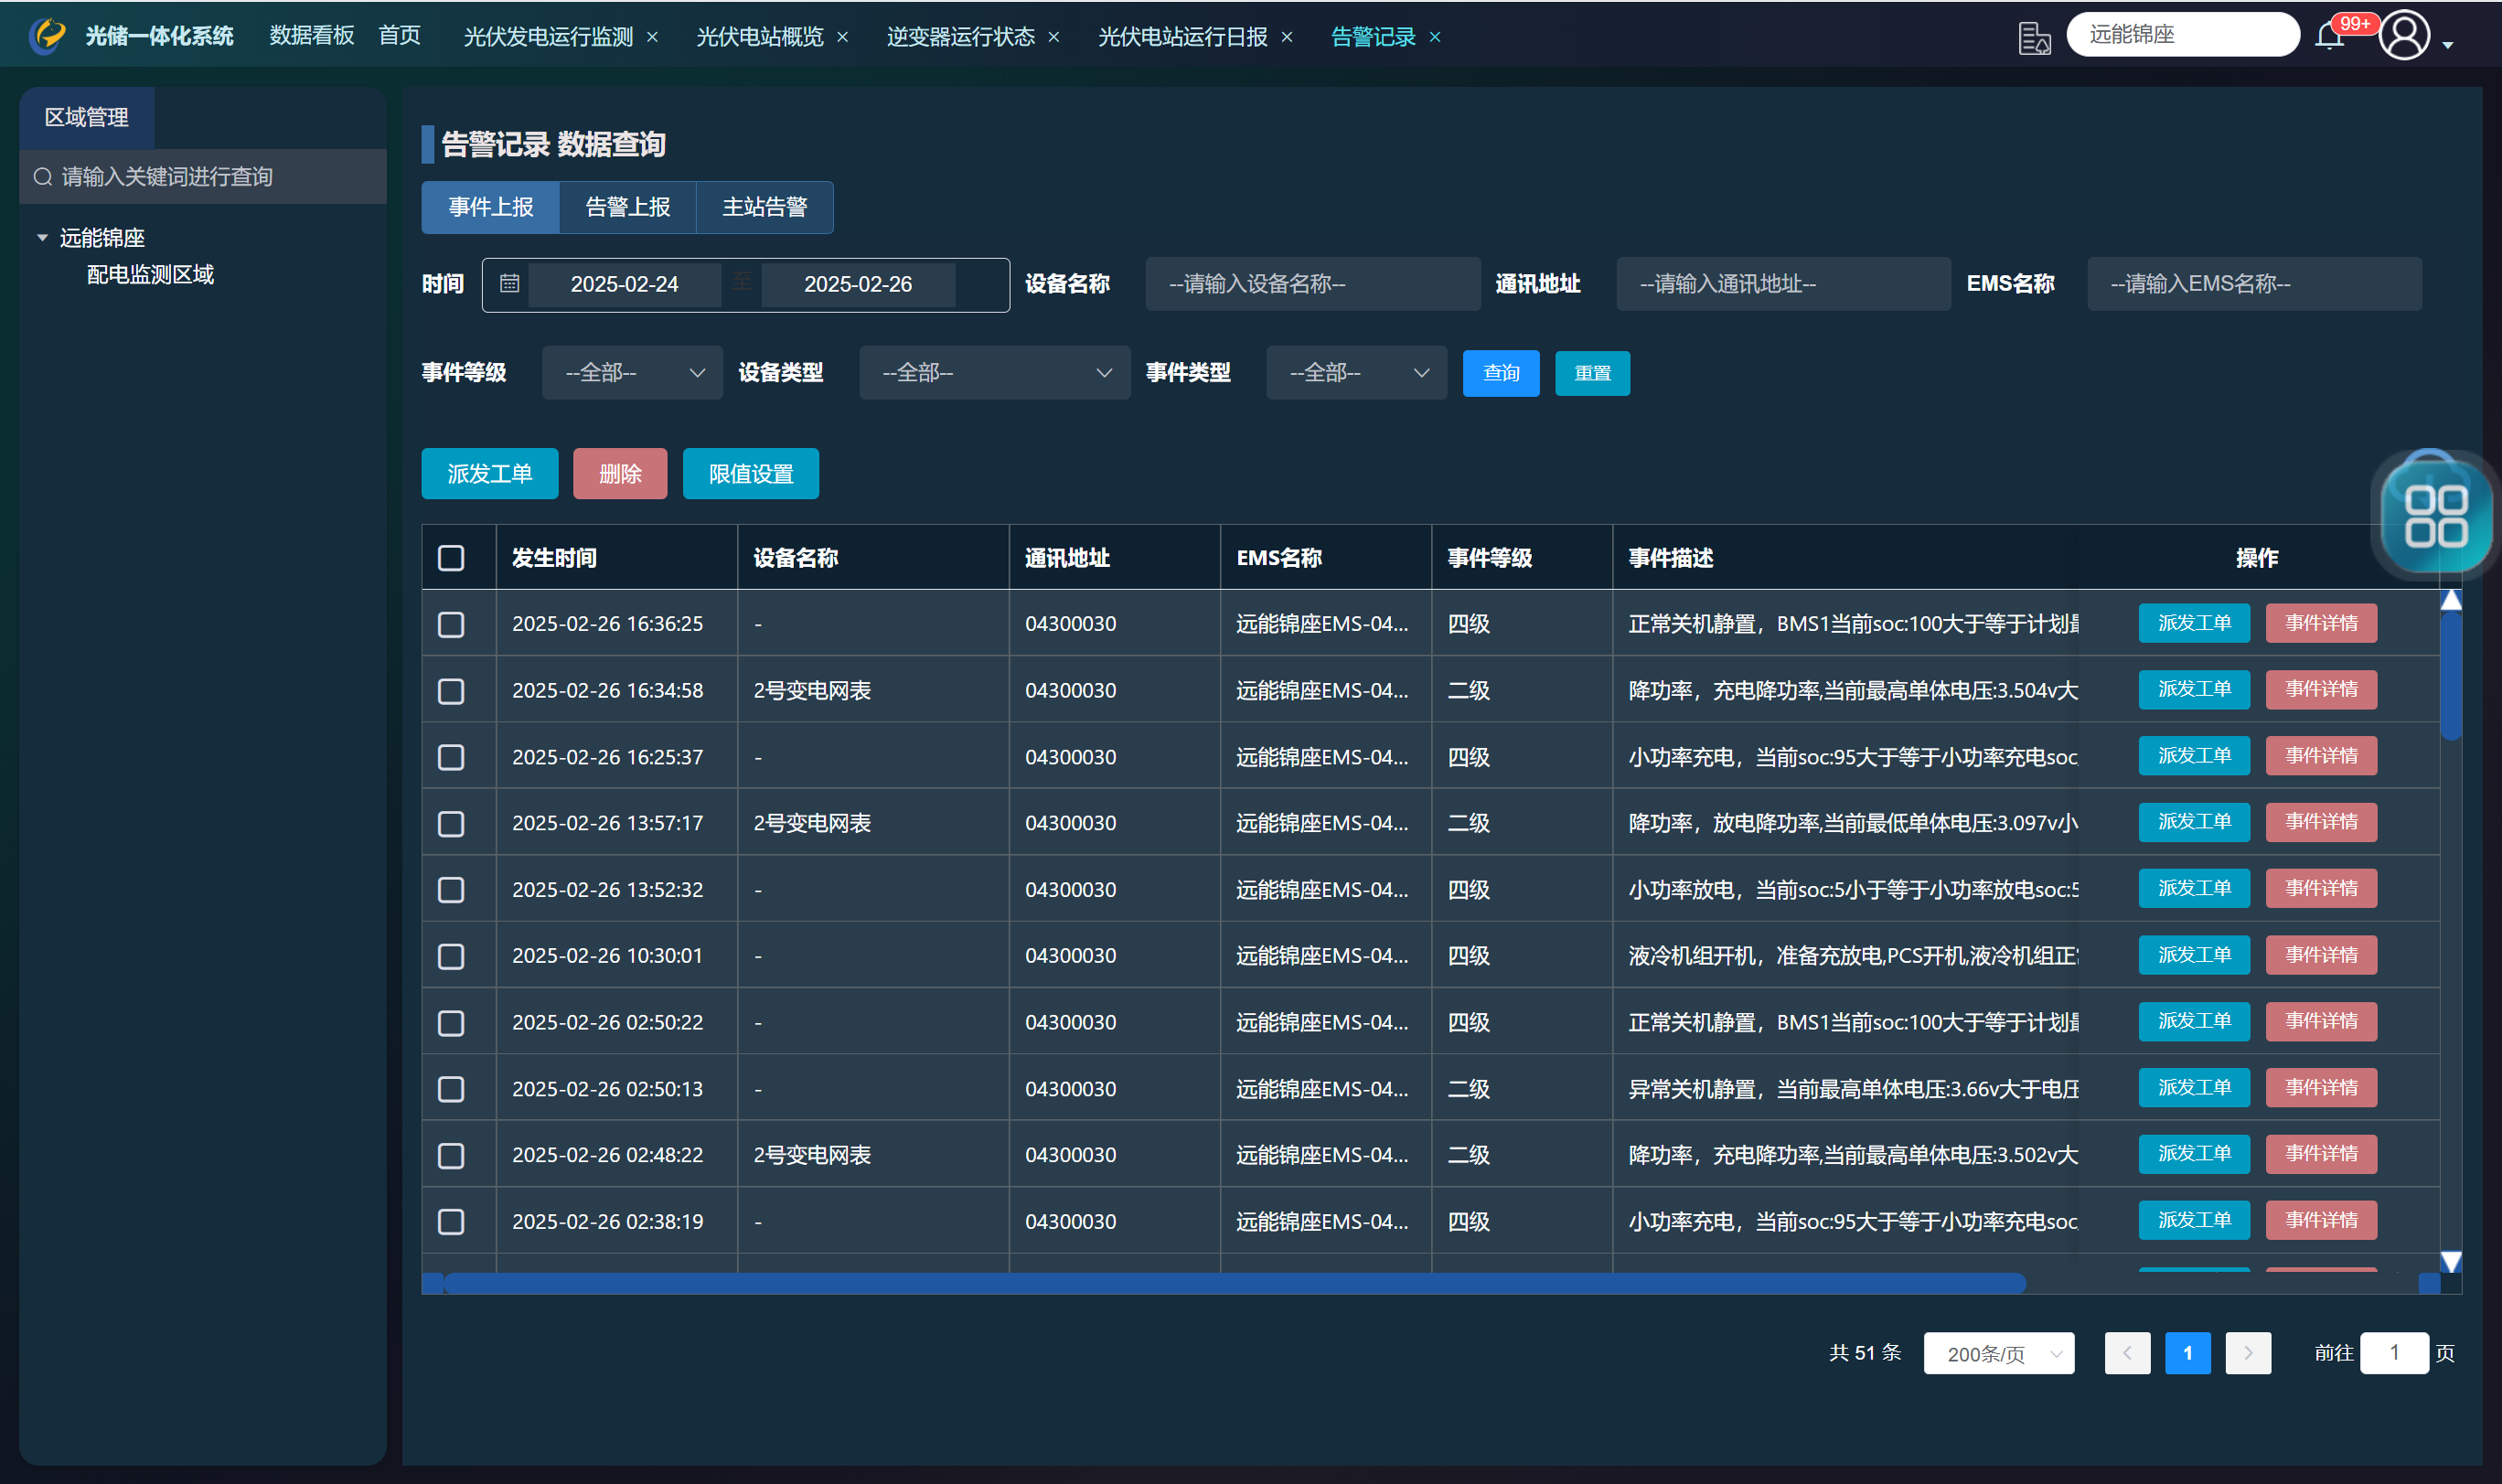
Task: Click the calendar icon in date range
Action: coord(509,284)
